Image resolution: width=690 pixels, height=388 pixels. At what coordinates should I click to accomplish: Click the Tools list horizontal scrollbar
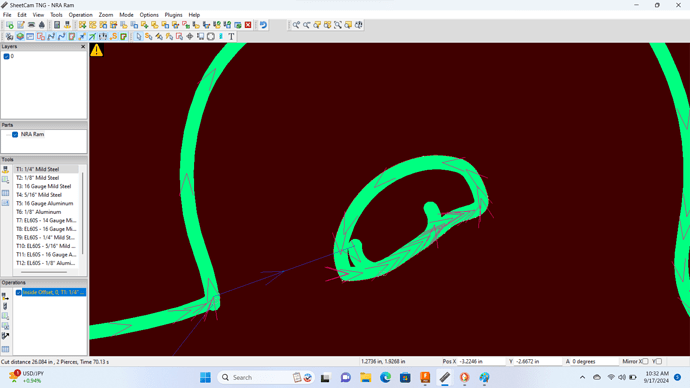pyautogui.click(x=44, y=272)
